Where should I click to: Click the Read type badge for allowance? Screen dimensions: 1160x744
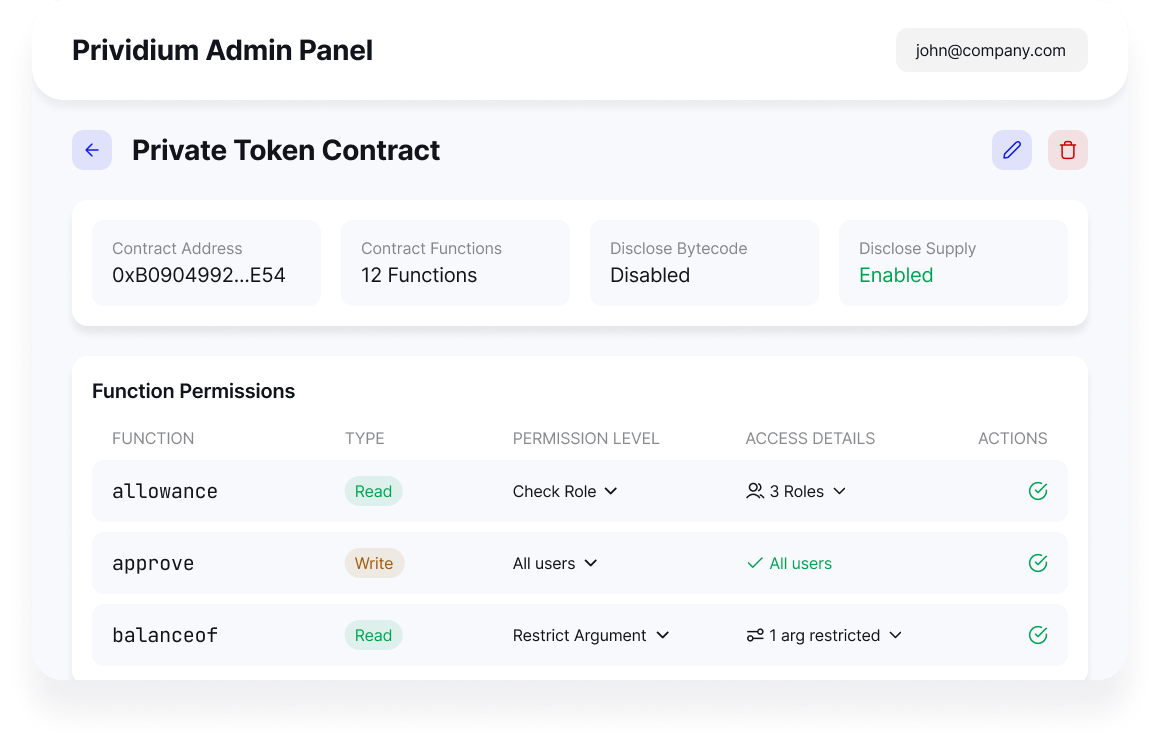[373, 491]
